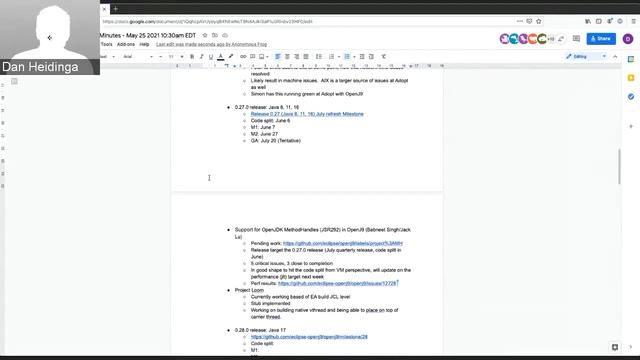The image size is (640, 360).
Task: Open the highlight color tool
Action: click(231, 57)
